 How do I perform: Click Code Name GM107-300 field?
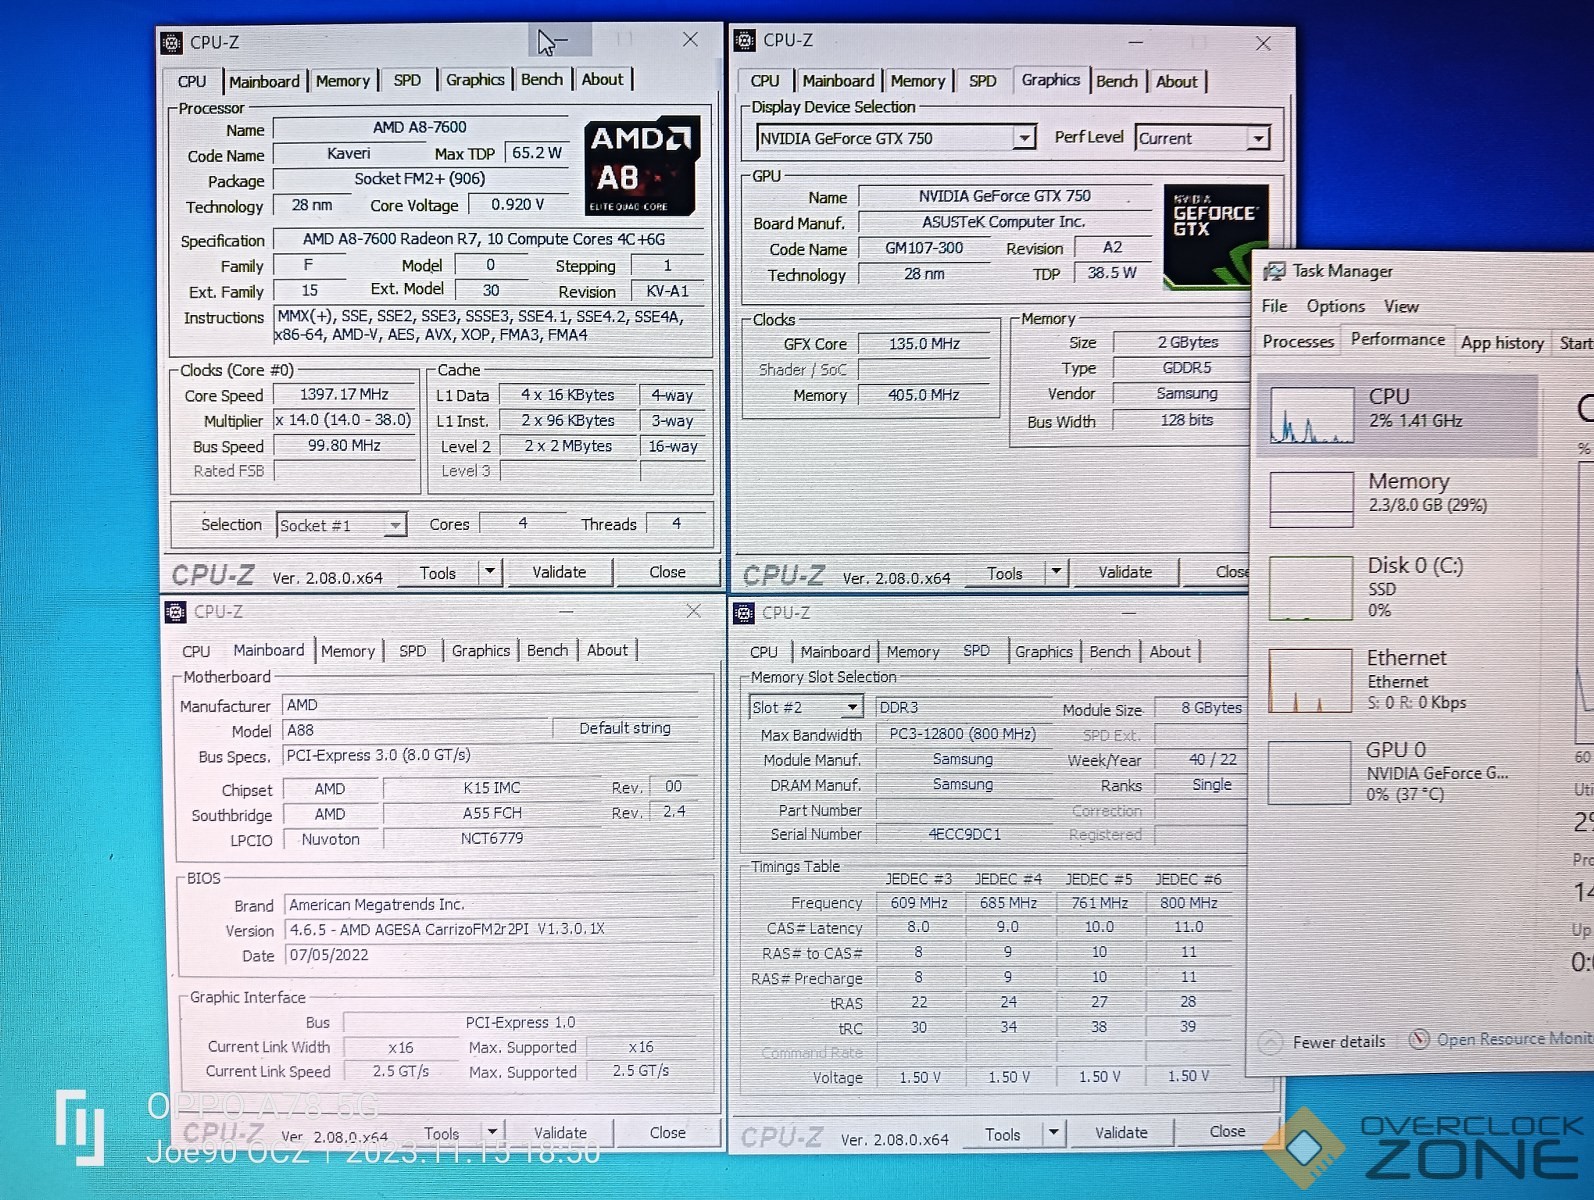pos(924,248)
